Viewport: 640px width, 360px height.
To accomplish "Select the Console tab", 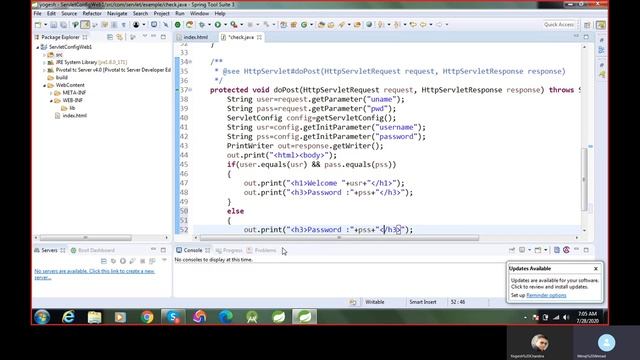I will pyautogui.click(x=193, y=250).
